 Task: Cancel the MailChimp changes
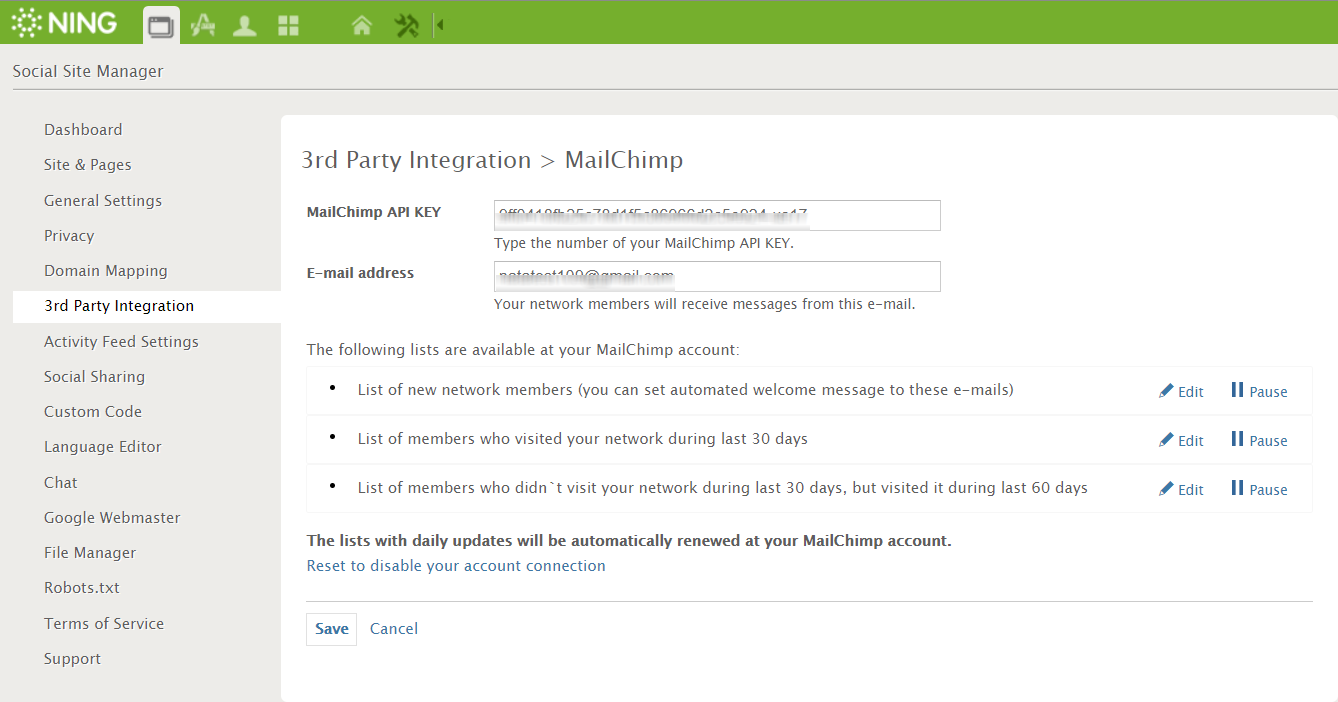click(394, 629)
